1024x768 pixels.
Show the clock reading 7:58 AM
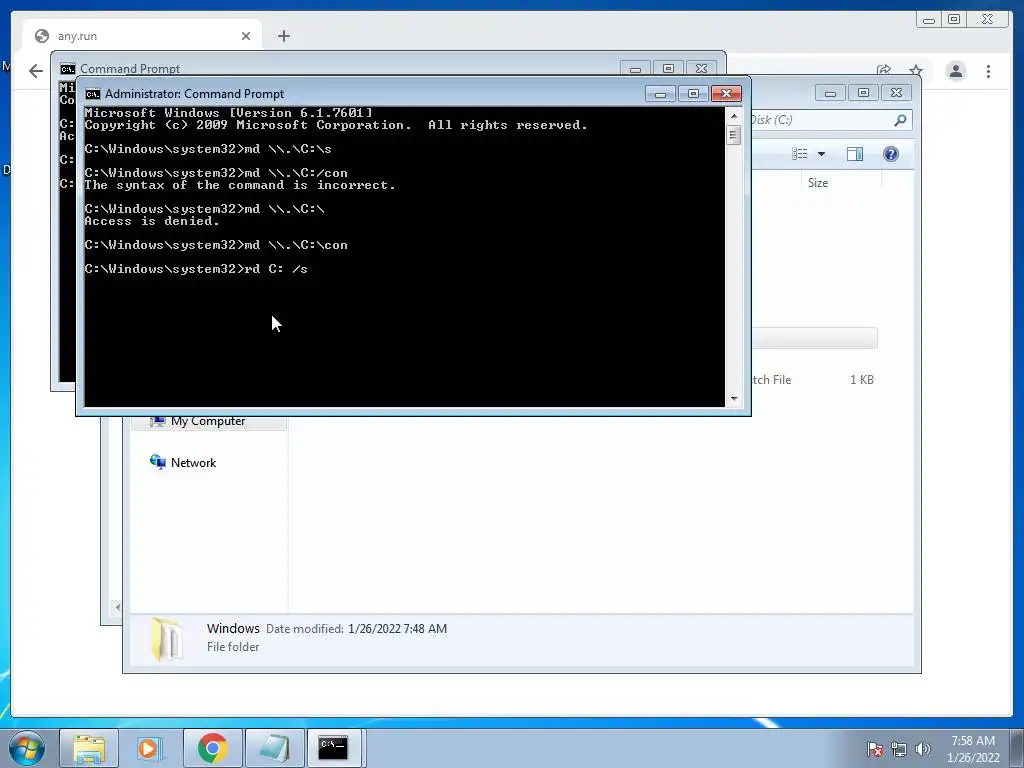(x=972, y=741)
